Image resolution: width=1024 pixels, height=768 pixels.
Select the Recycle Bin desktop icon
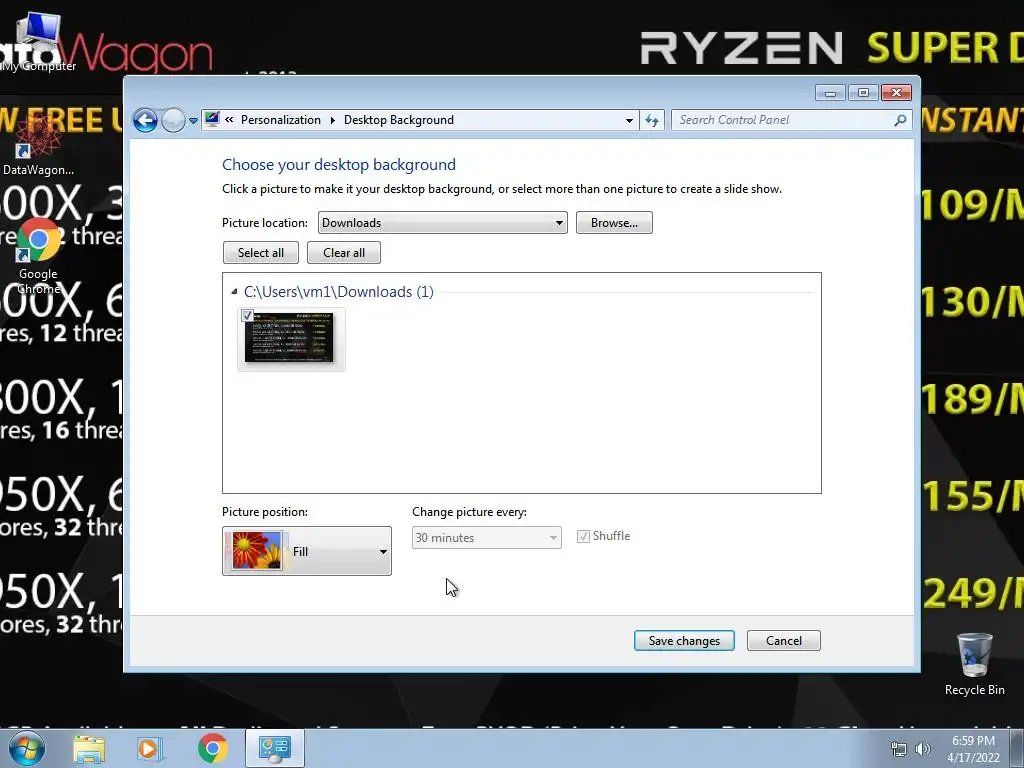pos(974,664)
